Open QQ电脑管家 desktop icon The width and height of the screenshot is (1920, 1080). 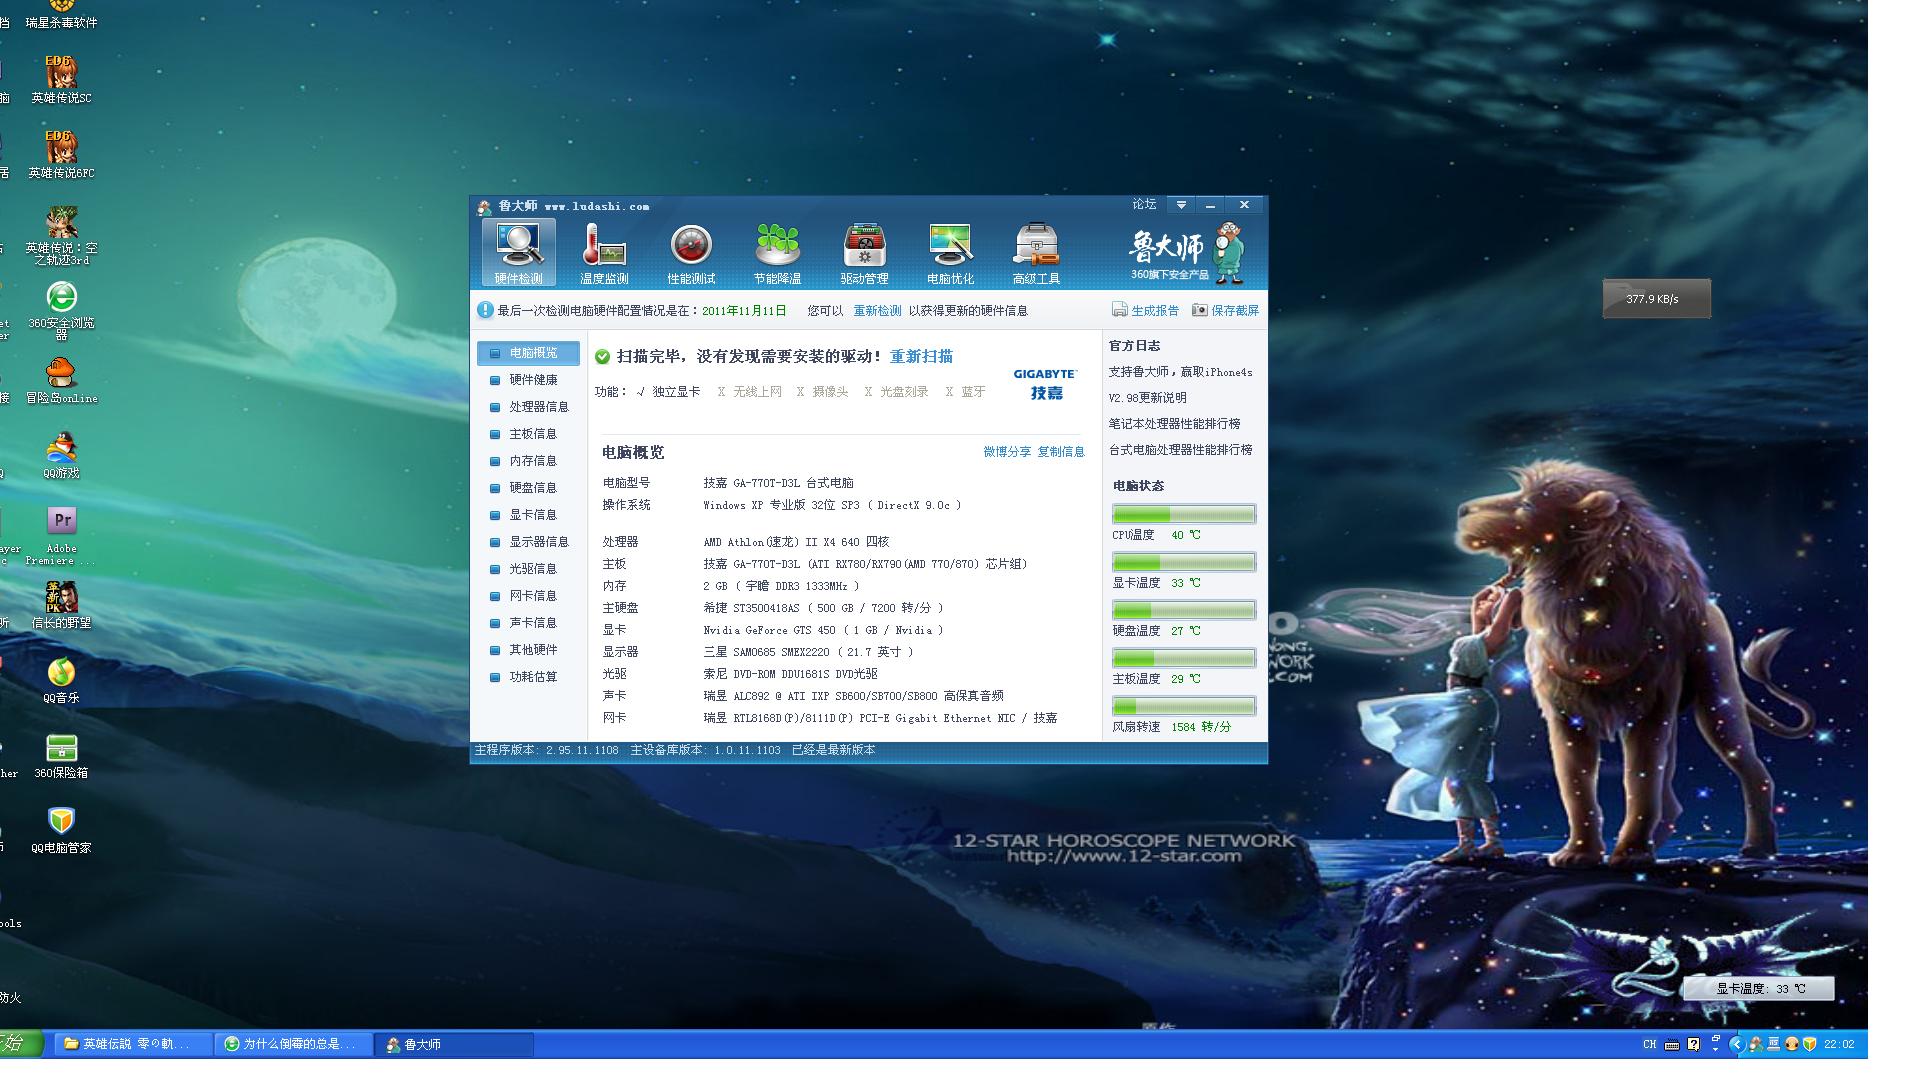pos(61,830)
